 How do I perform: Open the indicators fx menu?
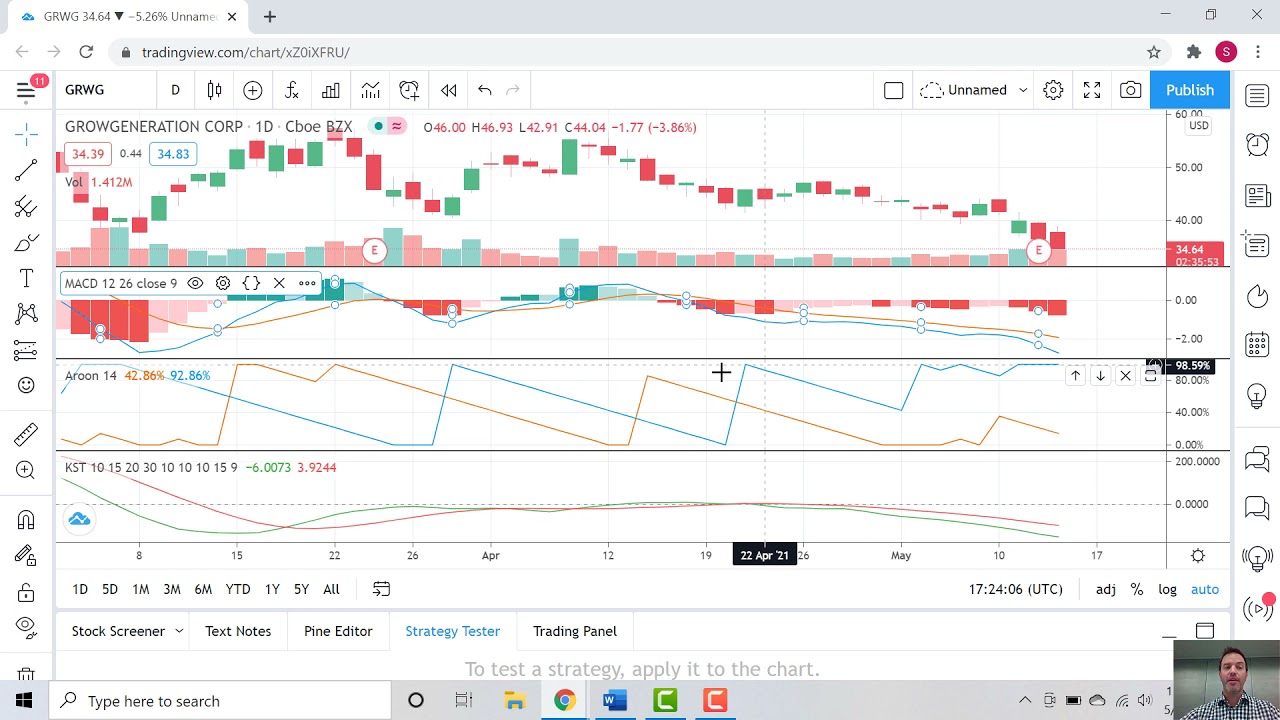point(292,90)
